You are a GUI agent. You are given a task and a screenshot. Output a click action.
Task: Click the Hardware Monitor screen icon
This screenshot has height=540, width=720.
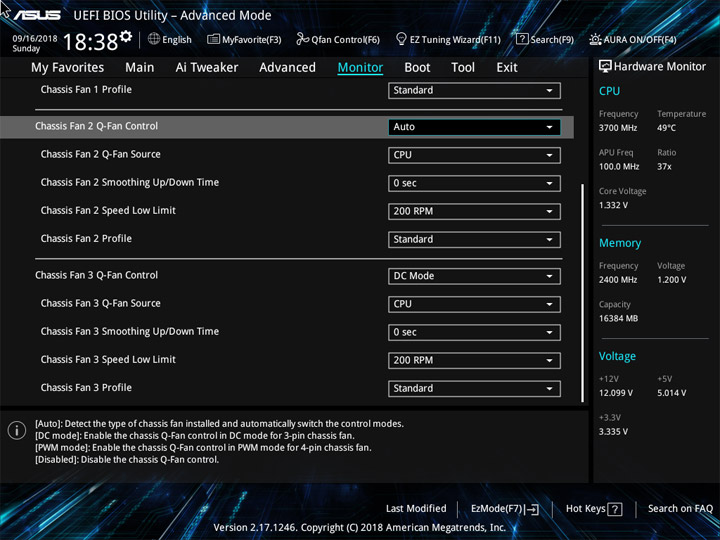605,67
